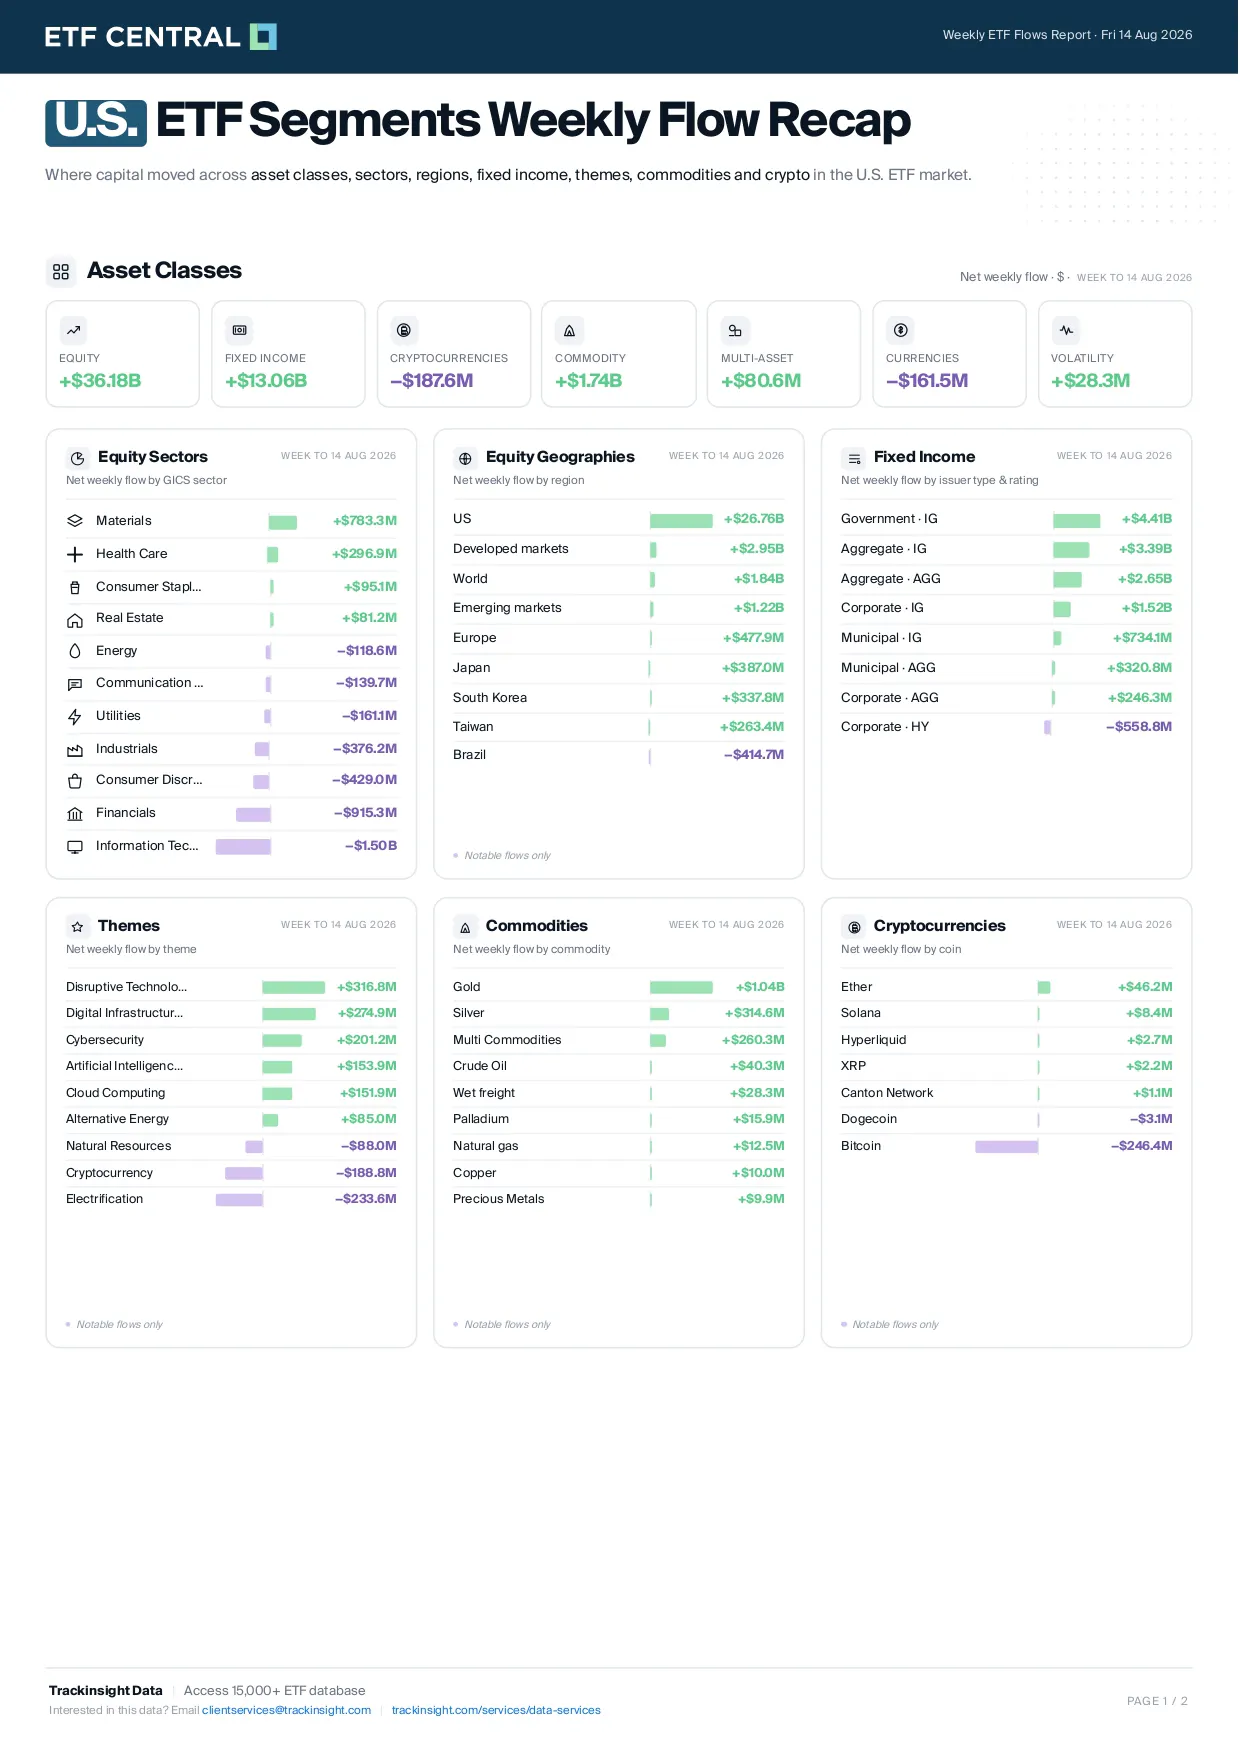Click the Volatility pulse icon
The height and width of the screenshot is (1754, 1240).
[1066, 330]
